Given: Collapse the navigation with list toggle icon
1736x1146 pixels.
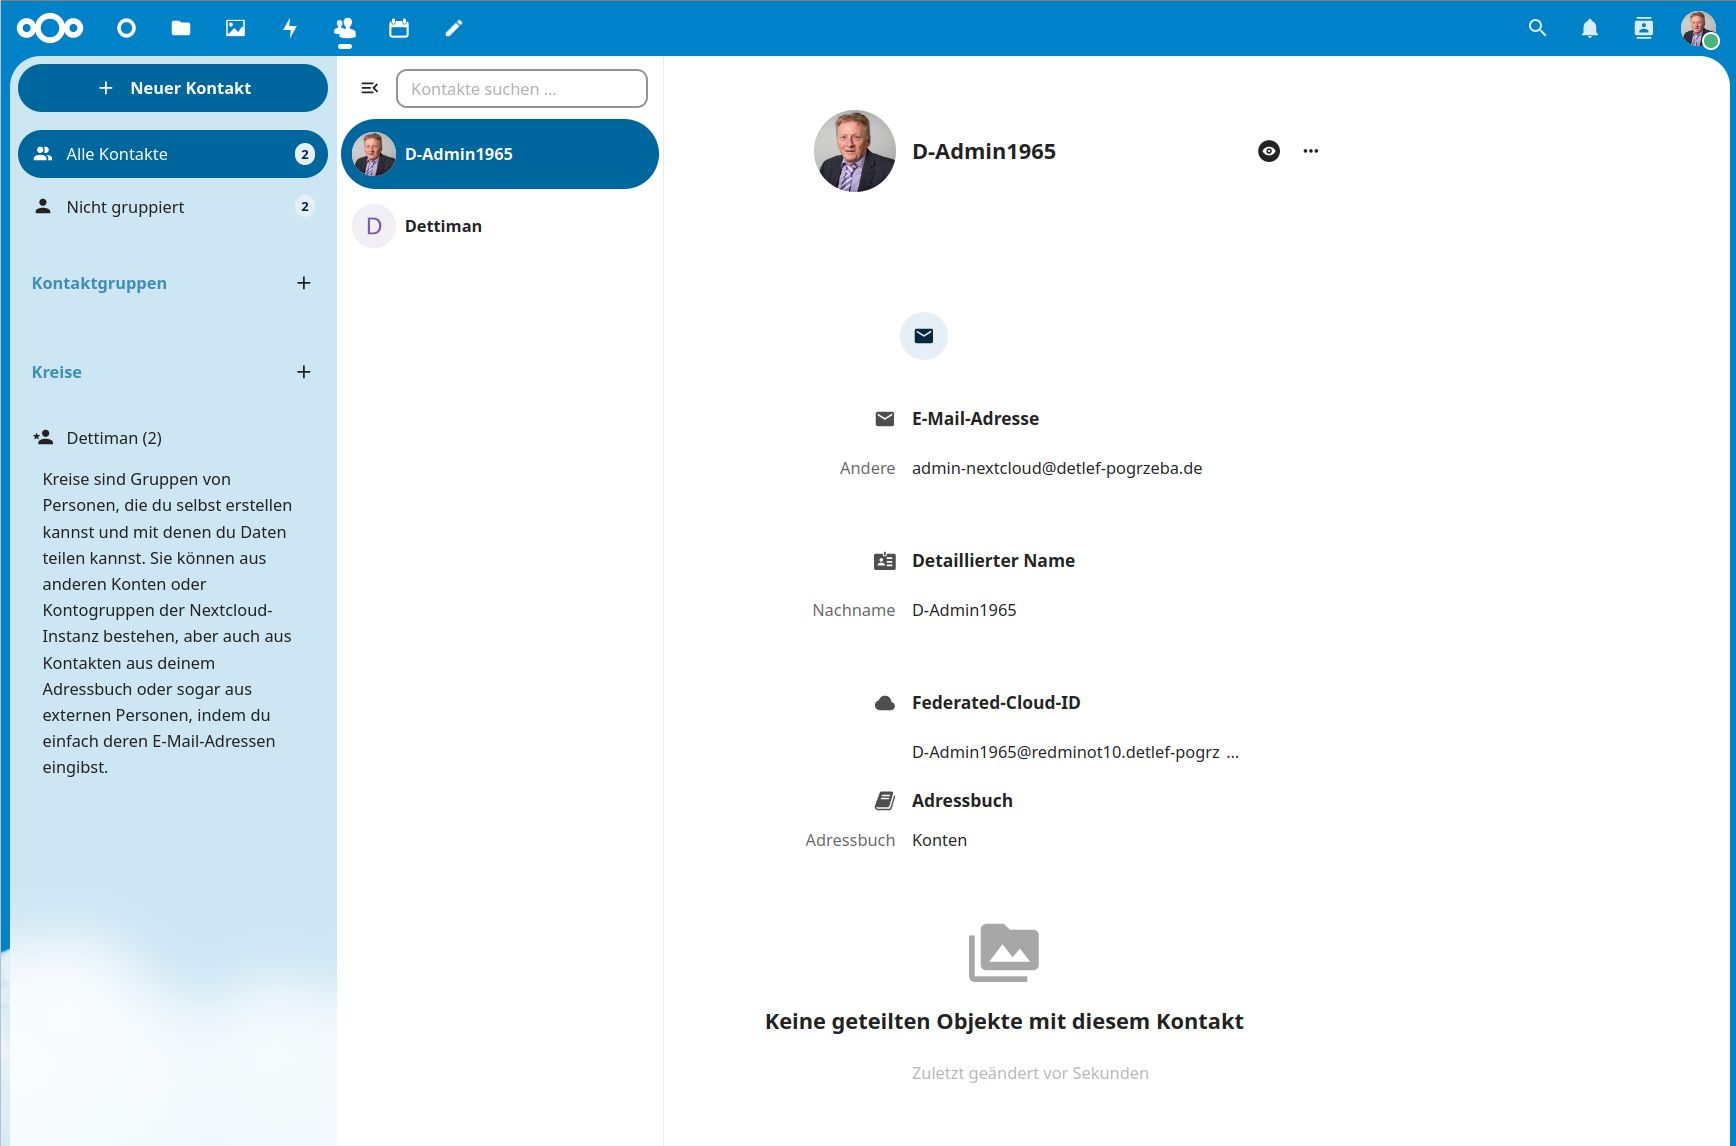Looking at the screenshot, I should pyautogui.click(x=369, y=88).
